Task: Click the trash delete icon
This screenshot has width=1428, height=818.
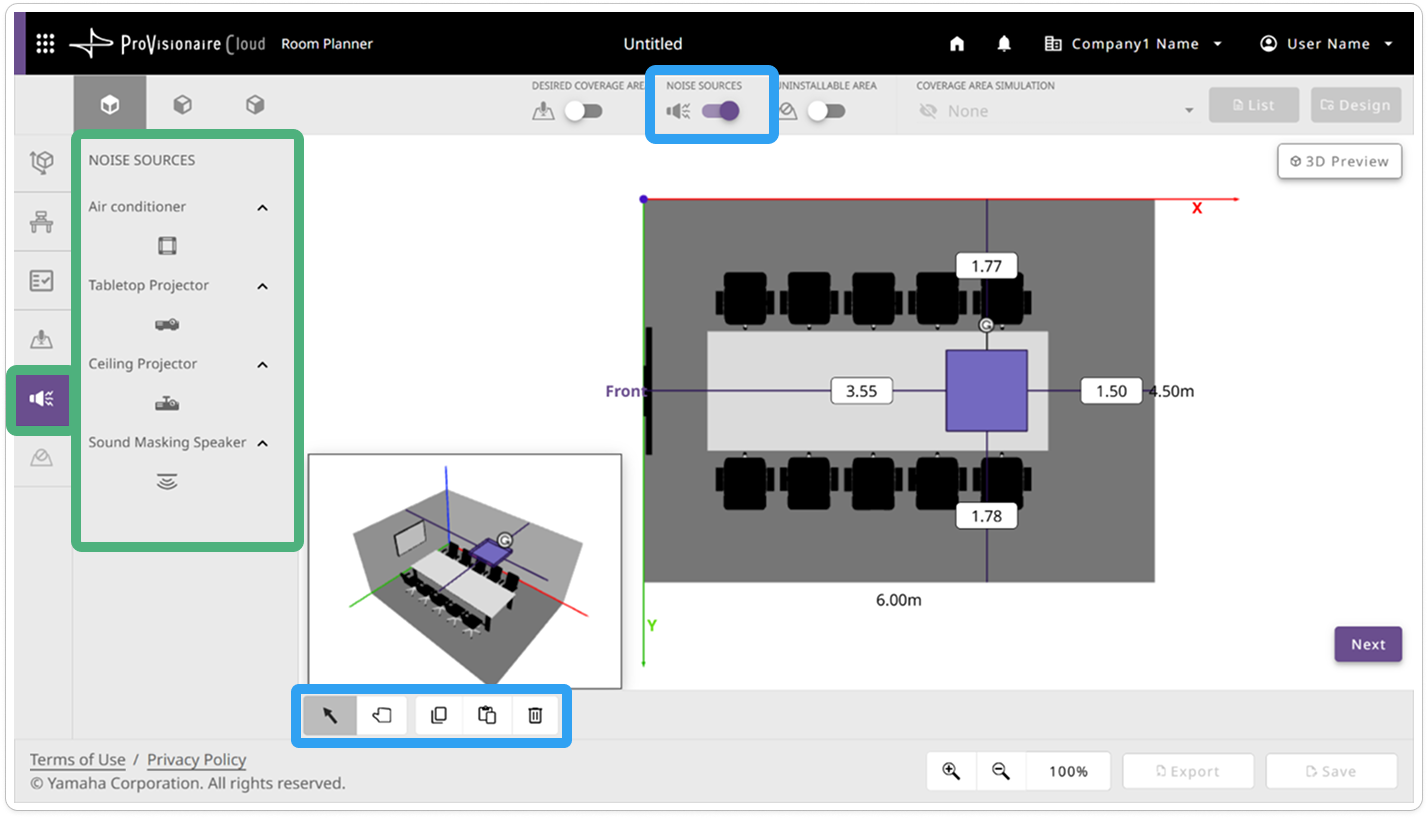Action: click(x=535, y=715)
